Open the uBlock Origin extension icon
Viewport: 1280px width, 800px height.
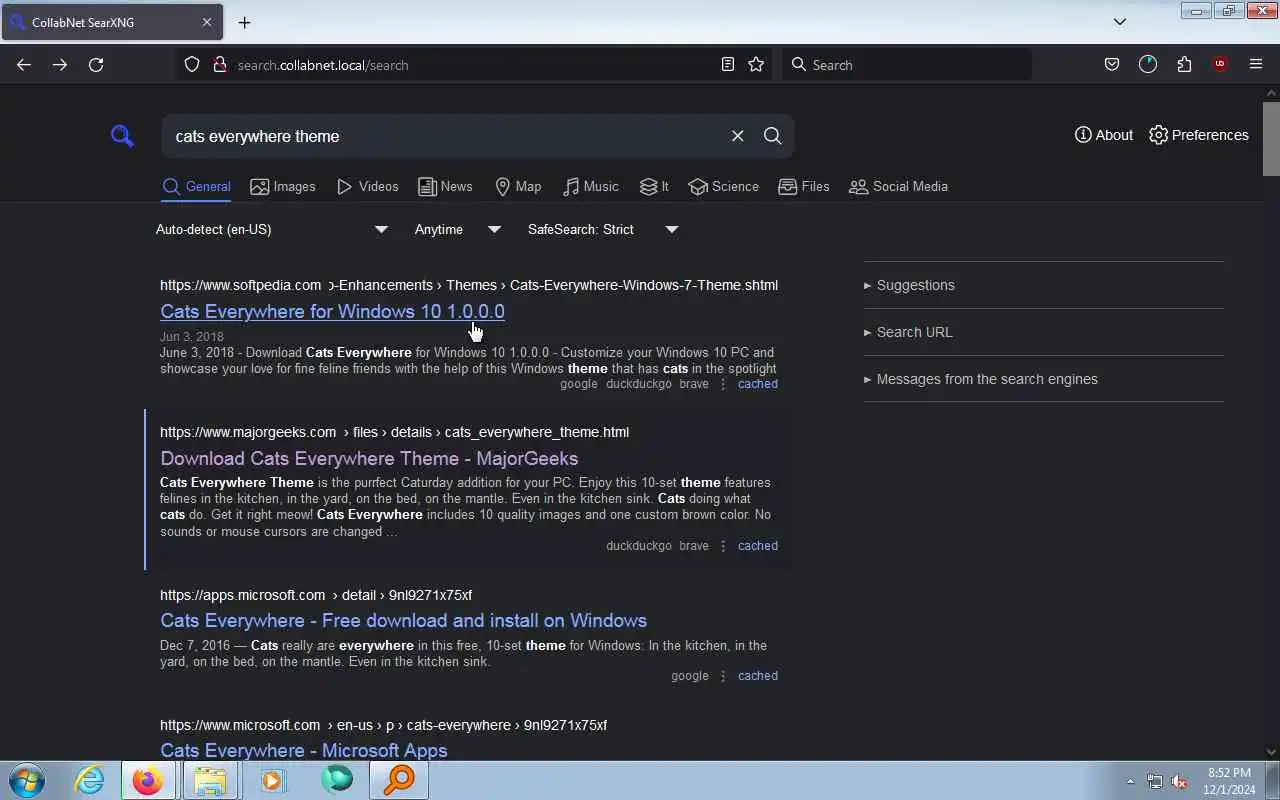point(1220,64)
